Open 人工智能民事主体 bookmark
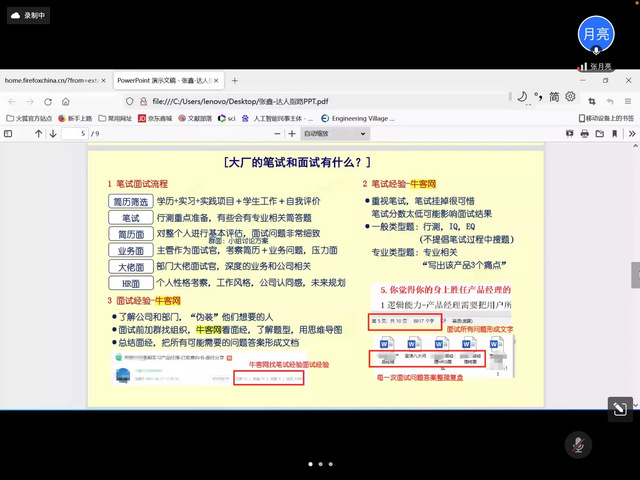Screen dimensions: 640x480 pyautogui.click(x=278, y=118)
